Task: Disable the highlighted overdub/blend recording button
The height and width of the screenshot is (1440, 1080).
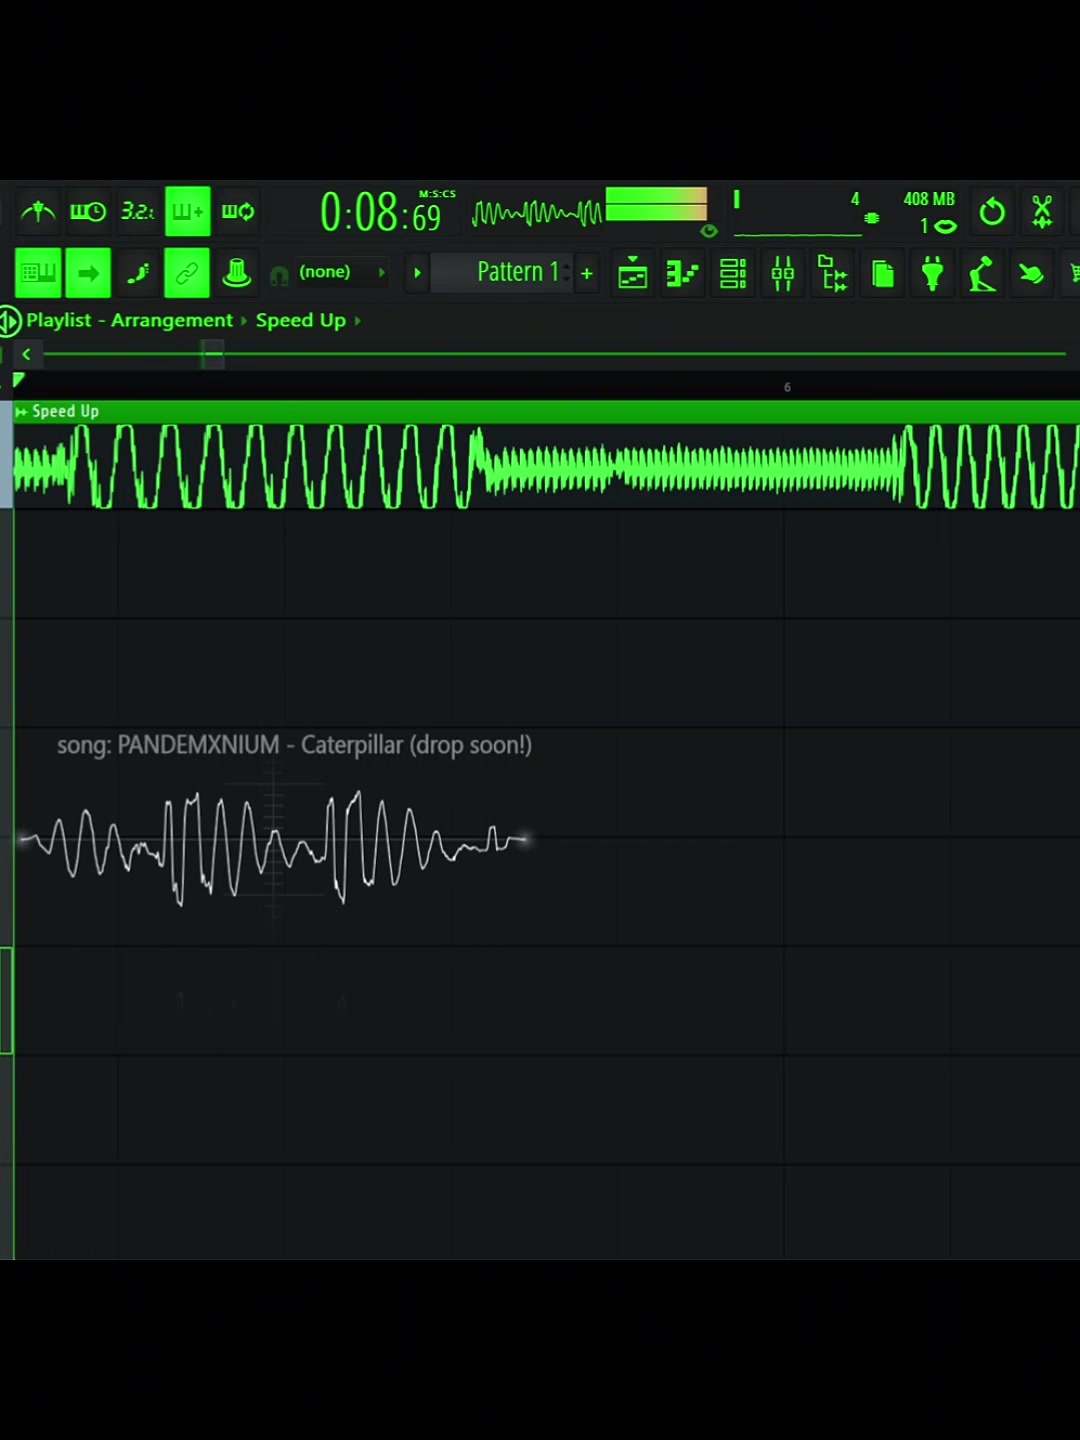Action: coord(188,211)
